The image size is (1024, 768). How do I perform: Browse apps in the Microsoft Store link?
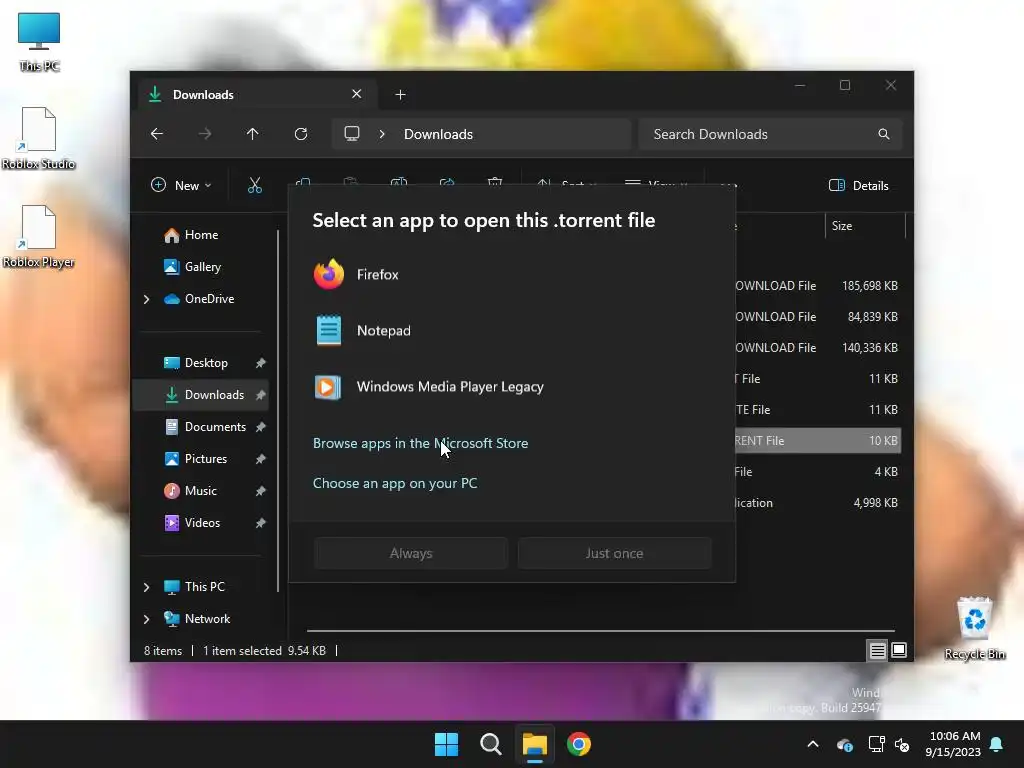420,443
